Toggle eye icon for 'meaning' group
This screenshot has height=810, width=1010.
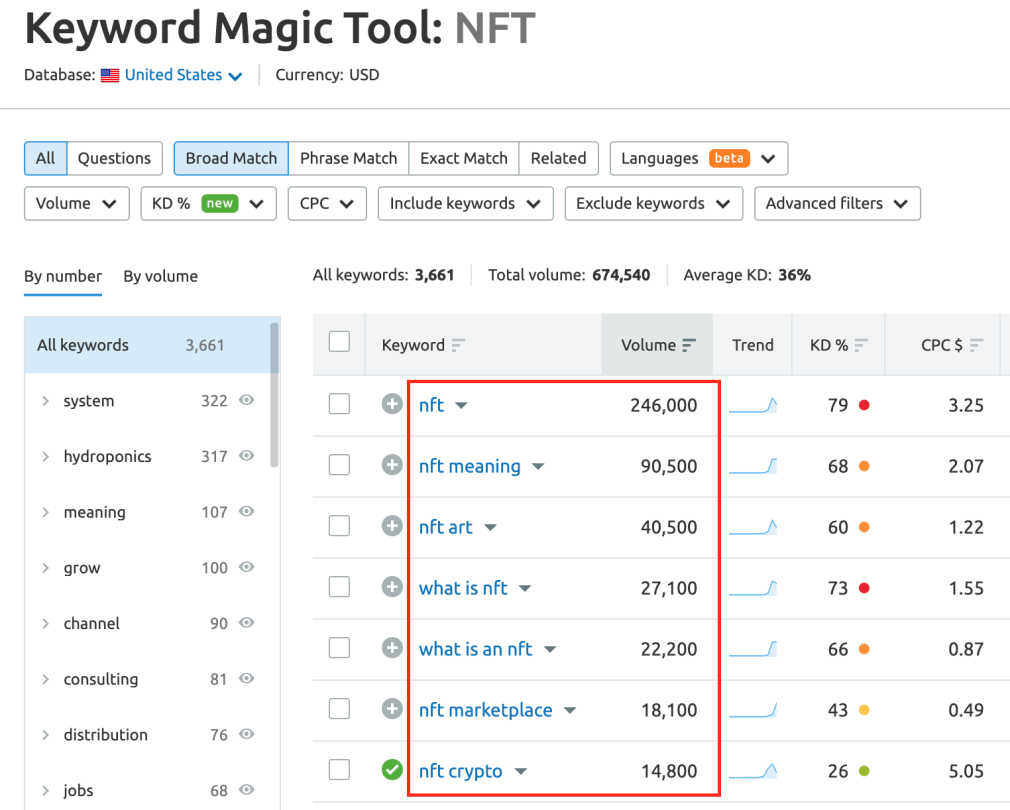(247, 511)
